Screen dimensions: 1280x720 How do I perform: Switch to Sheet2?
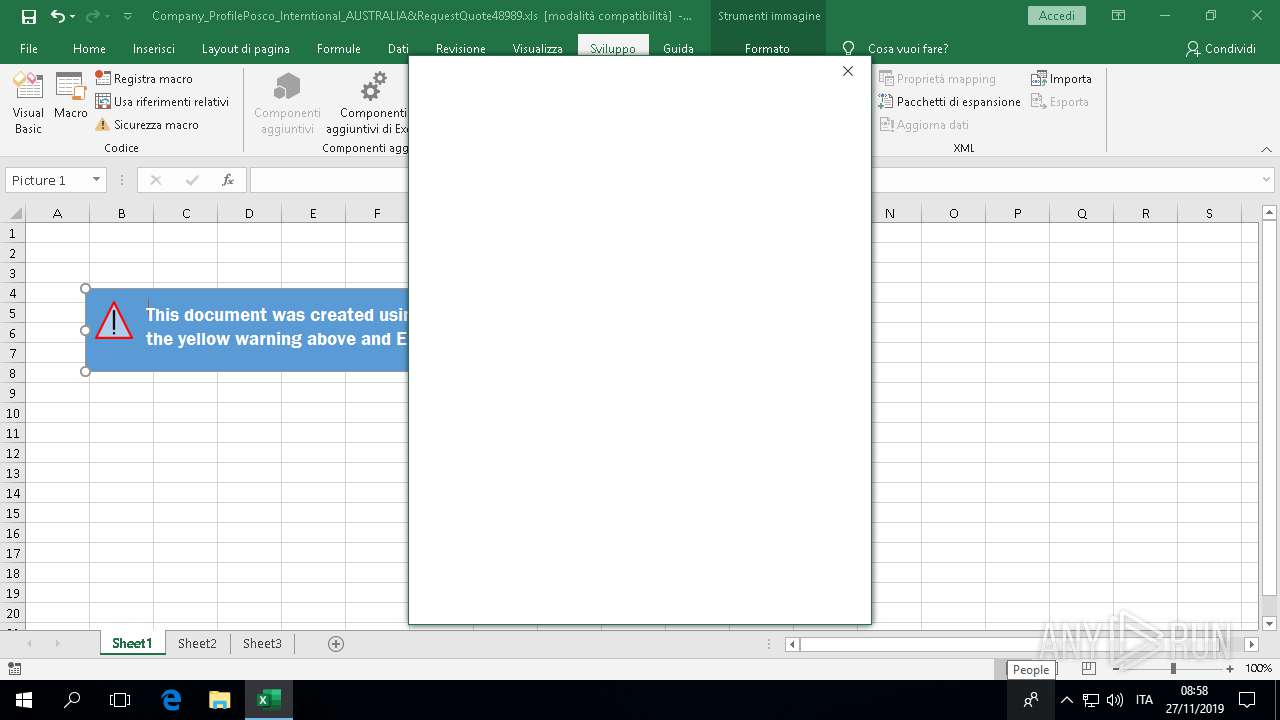click(197, 643)
